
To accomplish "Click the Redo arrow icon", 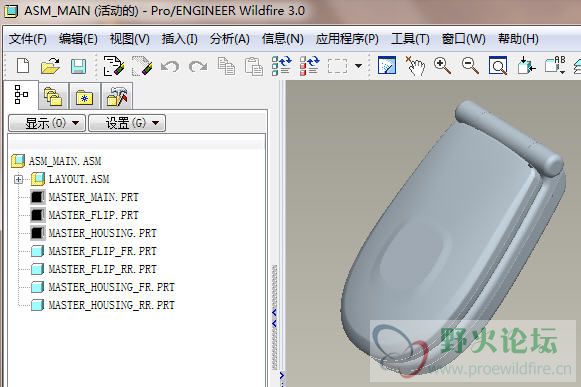I will [198, 67].
